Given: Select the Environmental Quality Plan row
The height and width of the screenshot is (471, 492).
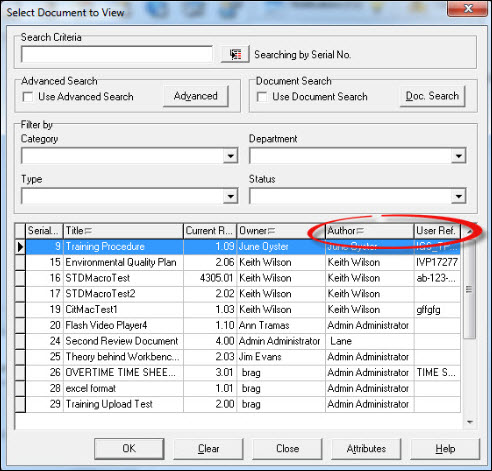Looking at the screenshot, I should (243, 262).
